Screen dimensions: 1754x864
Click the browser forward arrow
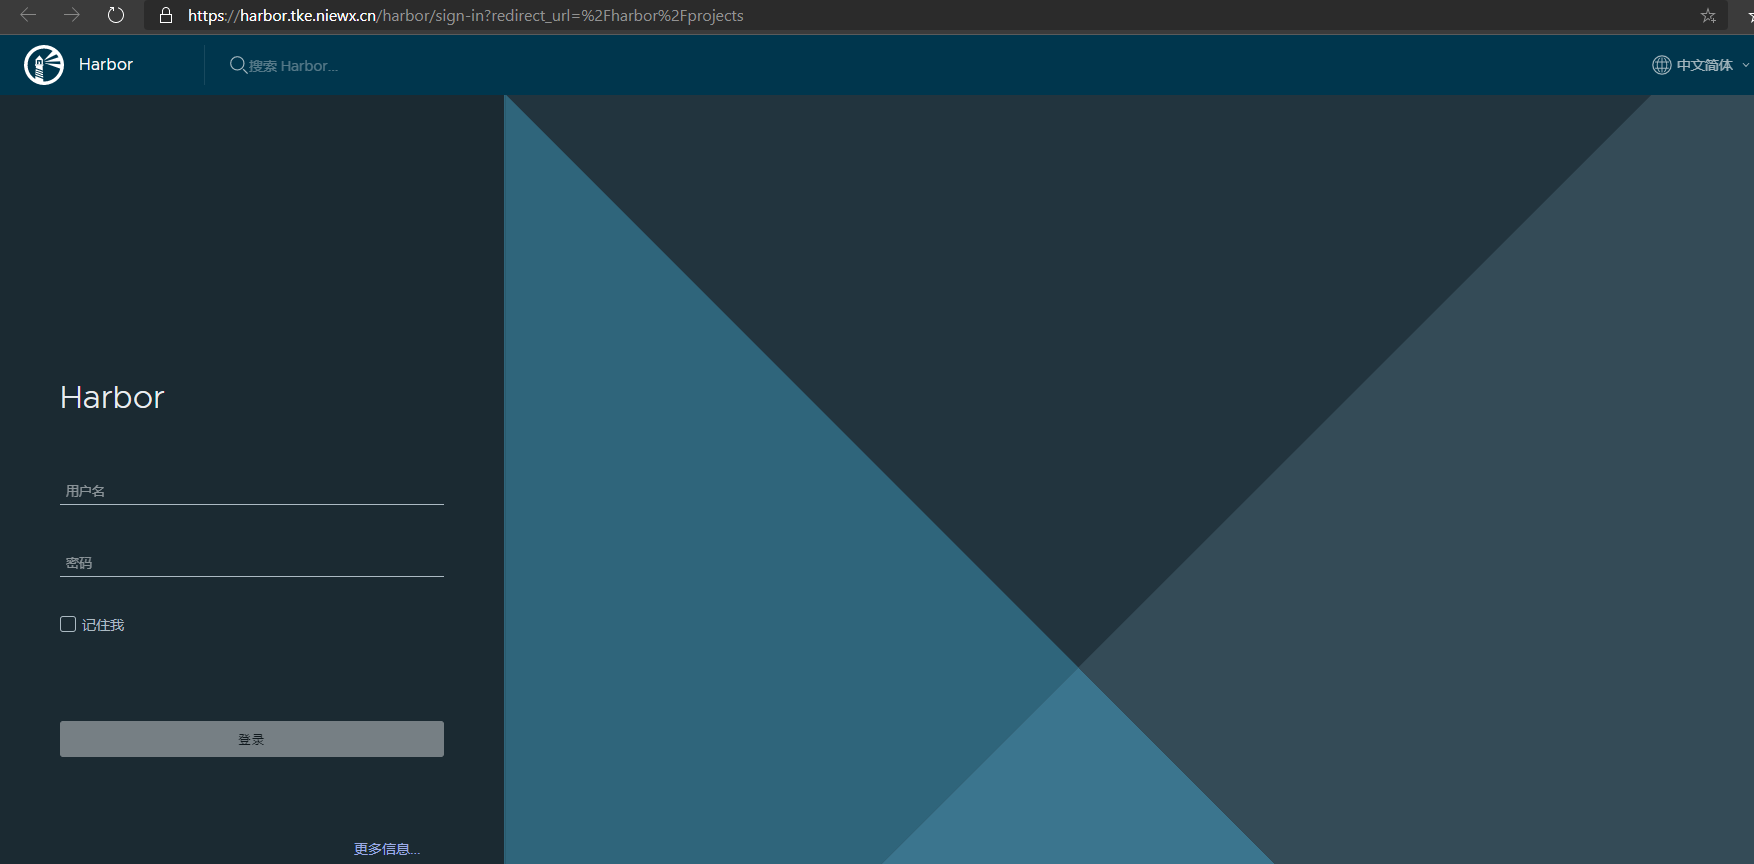tap(72, 15)
